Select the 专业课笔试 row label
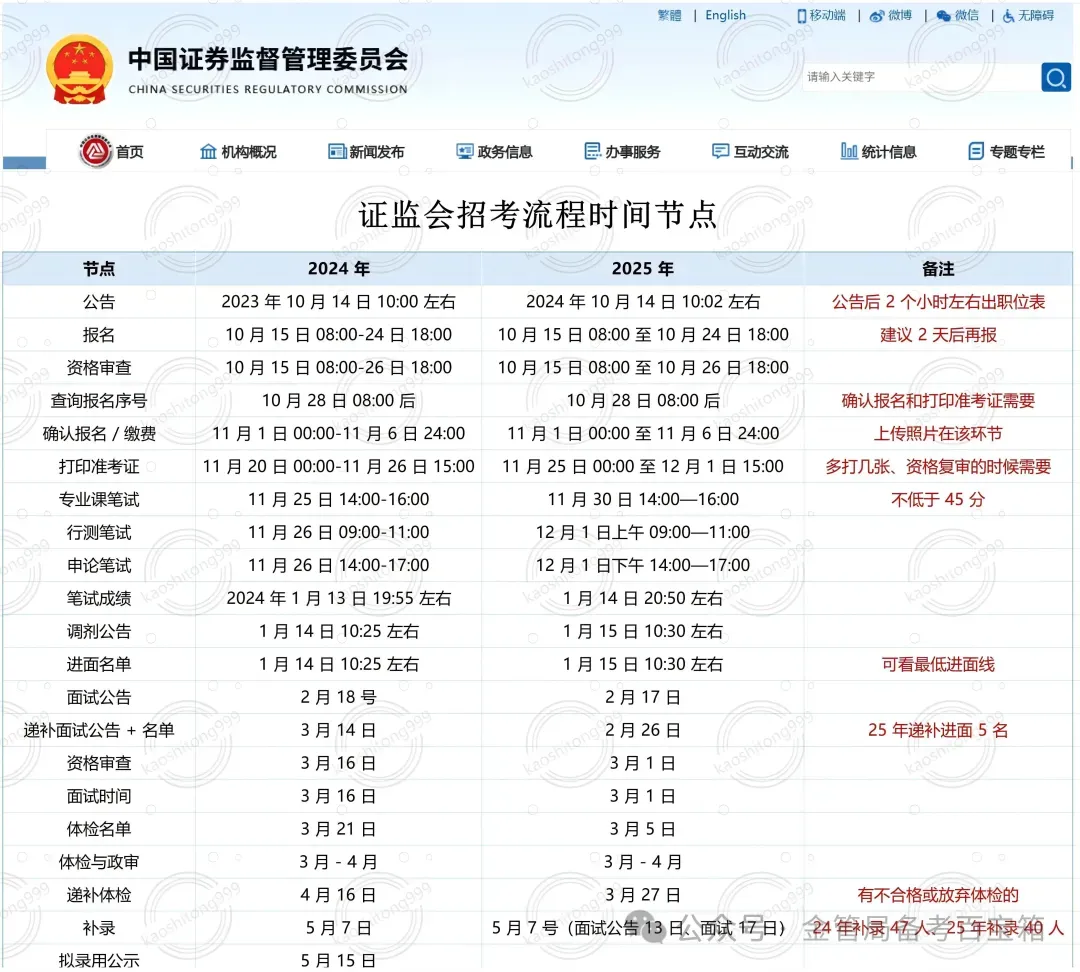Screen dimensions: 1080x972 (99, 500)
